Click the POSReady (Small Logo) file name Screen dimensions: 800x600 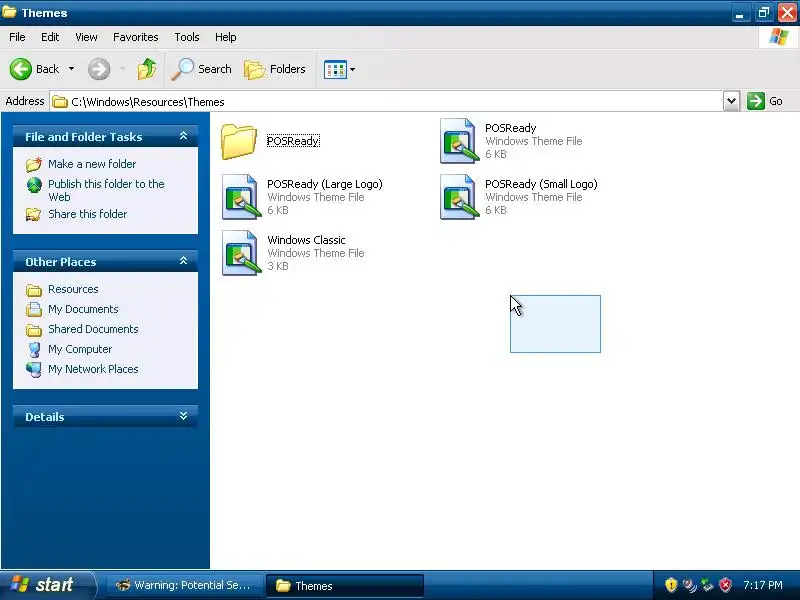[x=541, y=184]
